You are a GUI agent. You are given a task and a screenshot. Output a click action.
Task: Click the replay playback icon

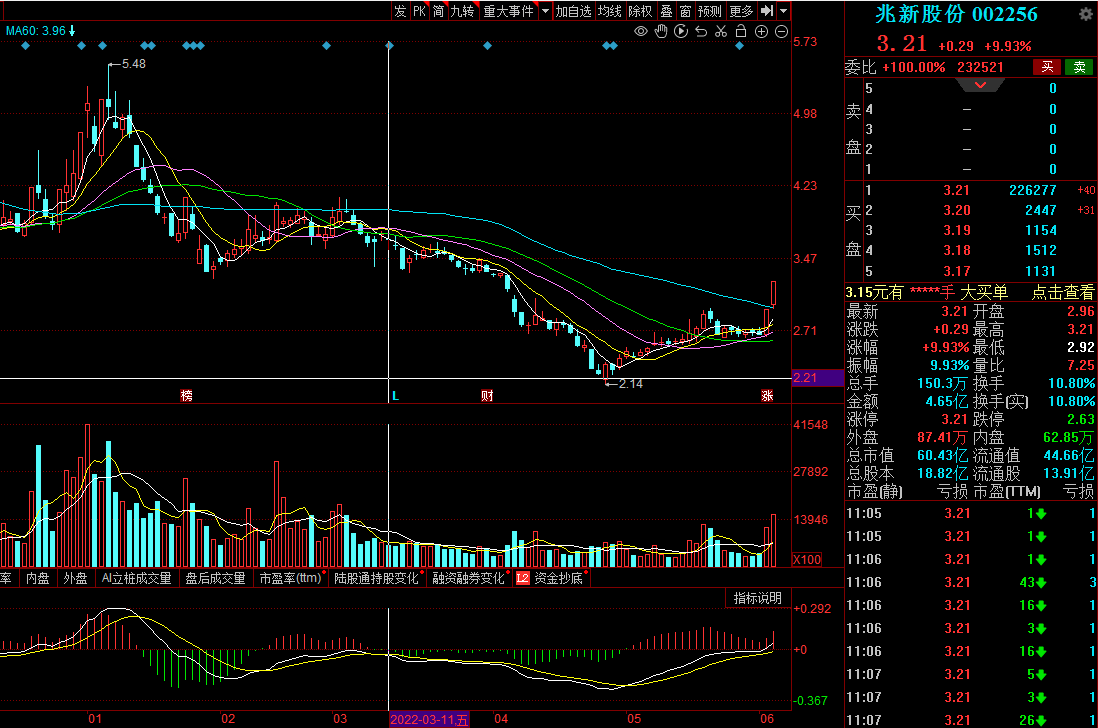(x=681, y=32)
